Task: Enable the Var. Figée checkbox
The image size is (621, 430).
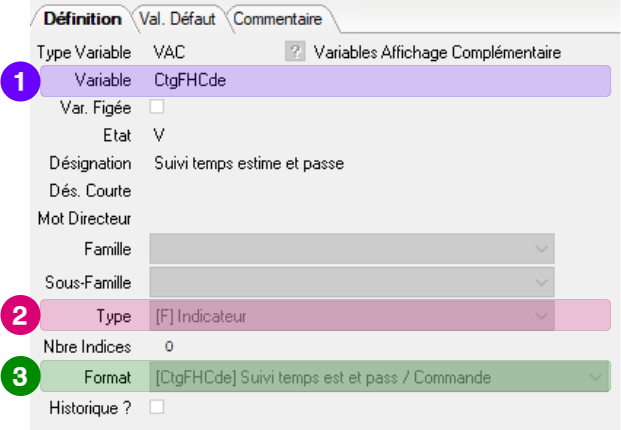Action: tap(156, 107)
